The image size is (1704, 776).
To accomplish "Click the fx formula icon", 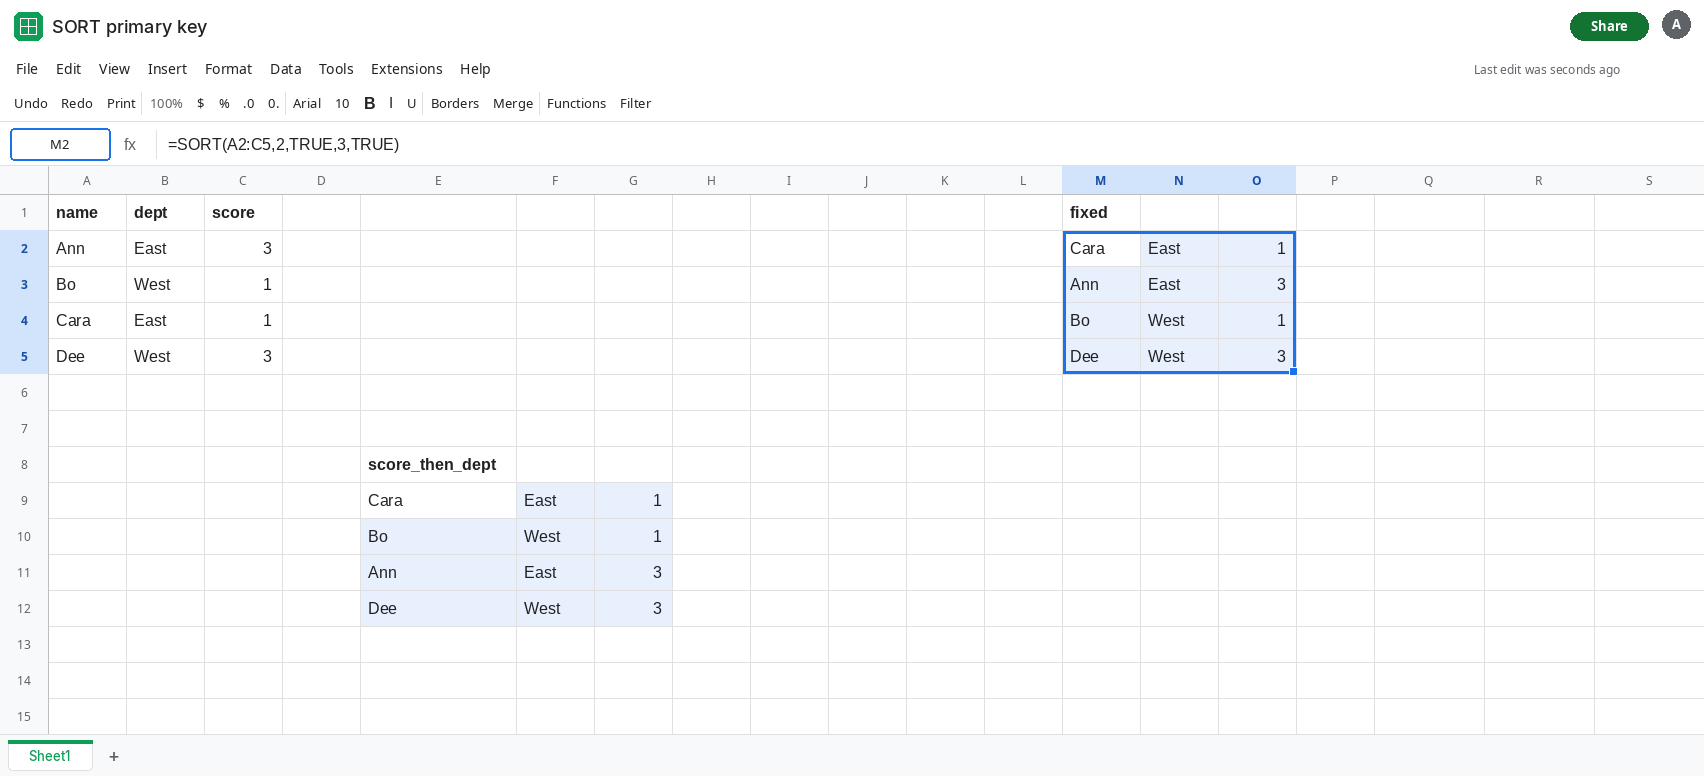I will (x=130, y=145).
